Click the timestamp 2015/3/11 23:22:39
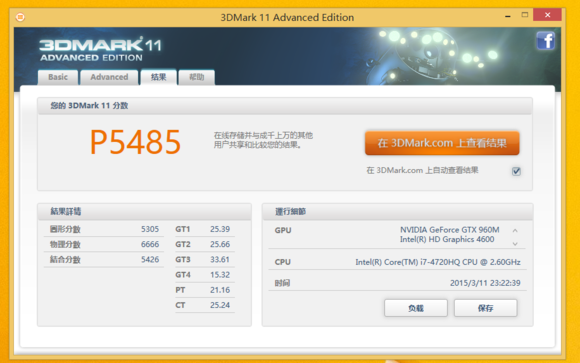This screenshot has height=363, width=580. point(485,283)
